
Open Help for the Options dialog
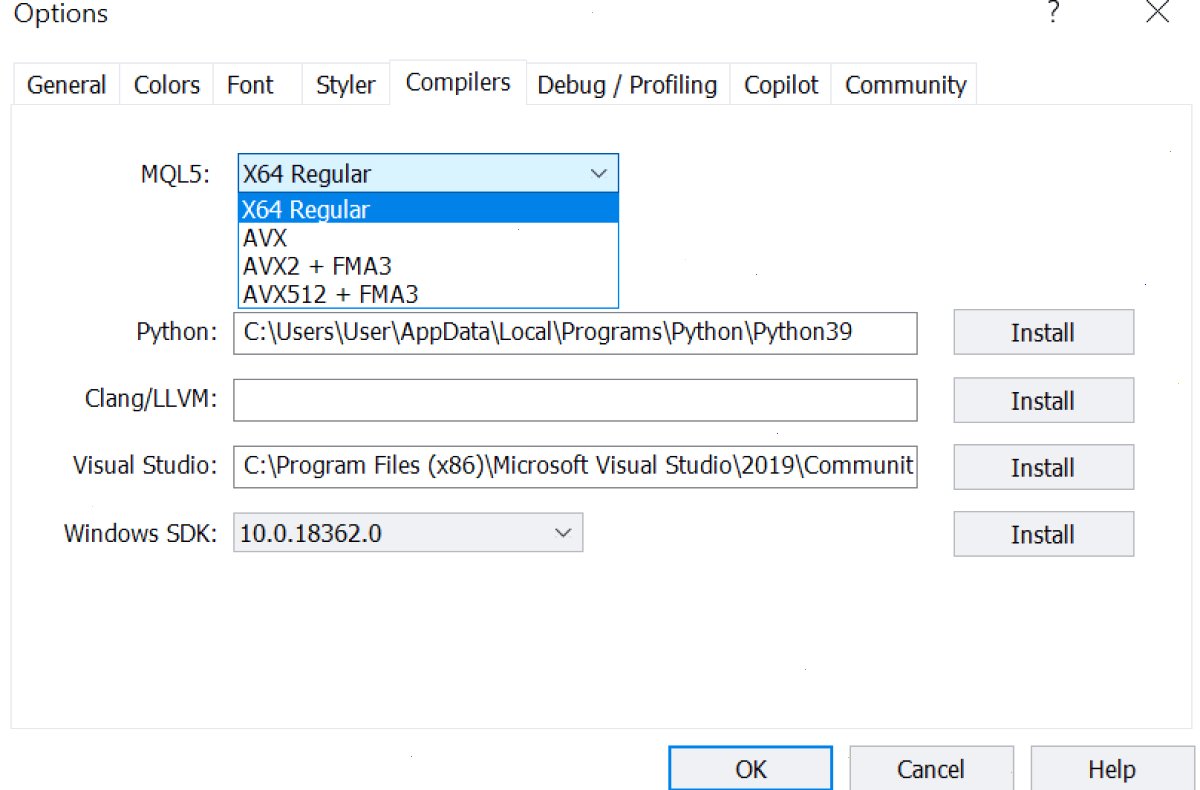[1112, 768]
